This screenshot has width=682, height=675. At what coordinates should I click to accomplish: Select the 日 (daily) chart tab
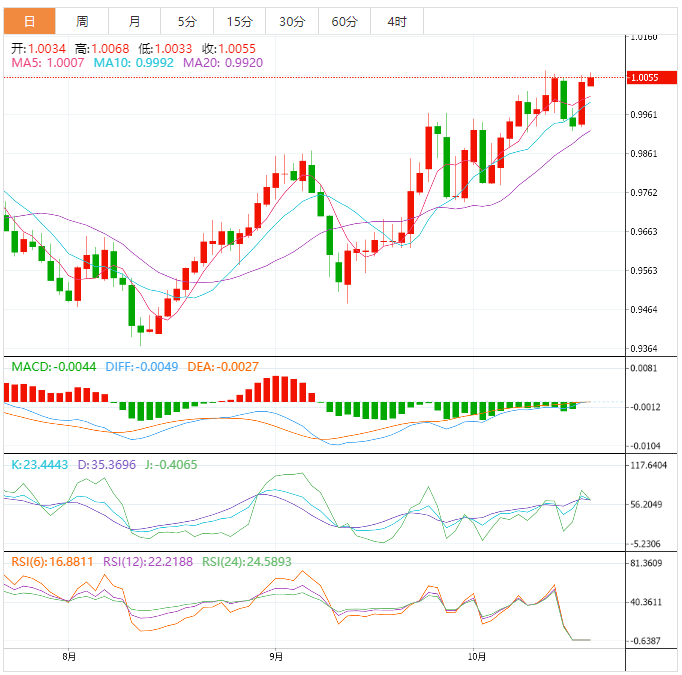coord(29,21)
